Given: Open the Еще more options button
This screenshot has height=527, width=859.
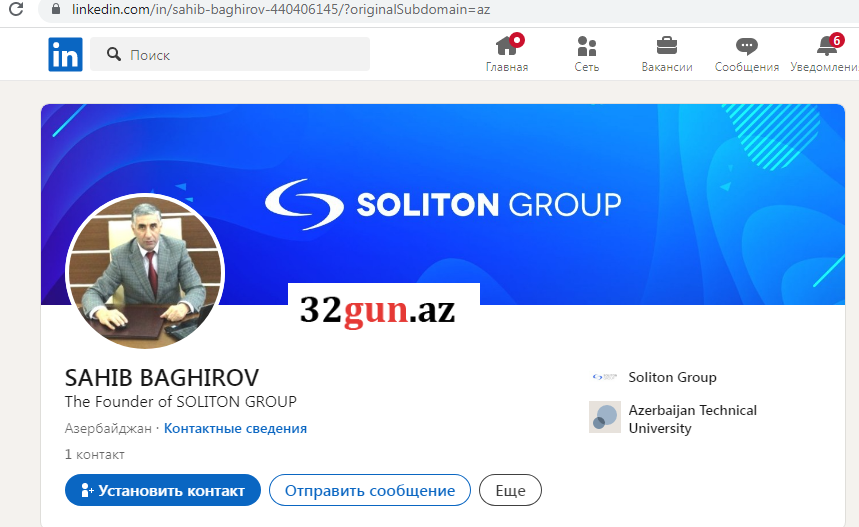Looking at the screenshot, I should click(510, 490).
